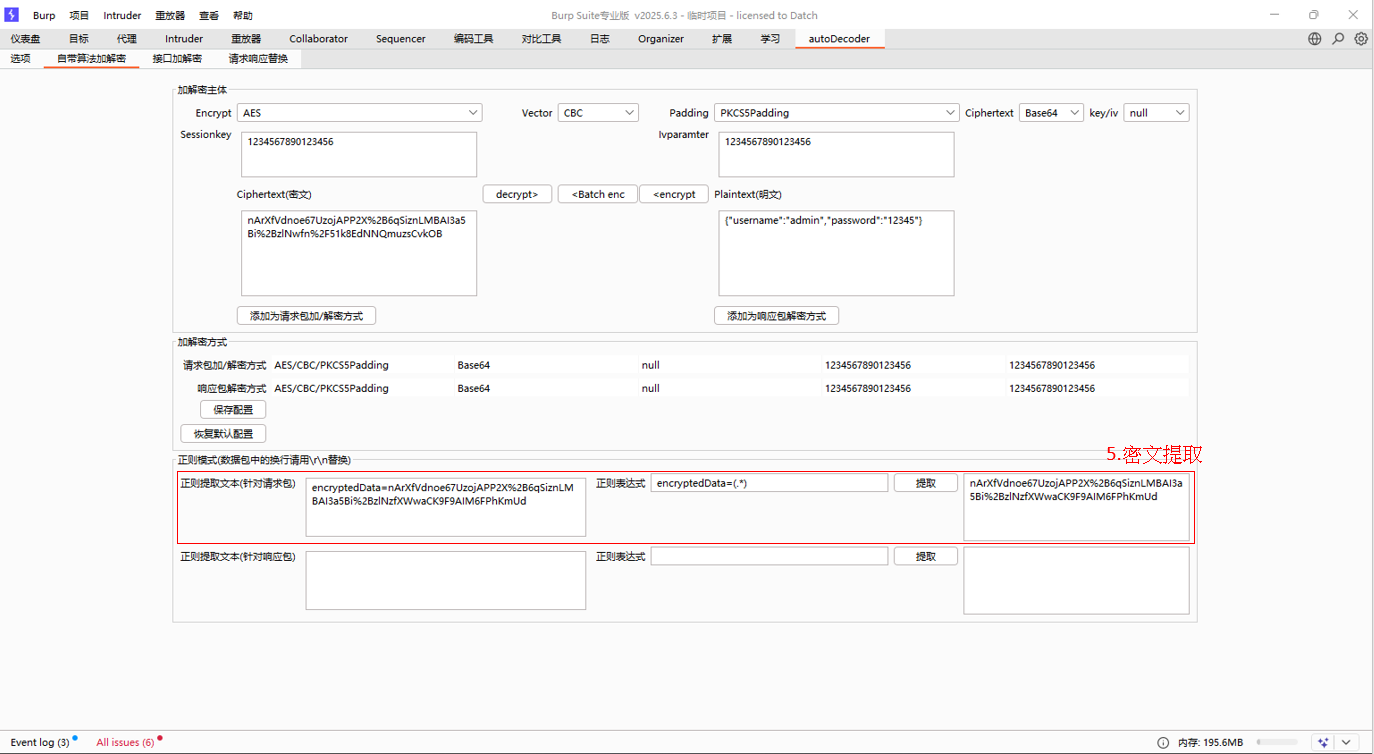
Task: Open the Event log (3)
Action: pyautogui.click(x=40, y=742)
